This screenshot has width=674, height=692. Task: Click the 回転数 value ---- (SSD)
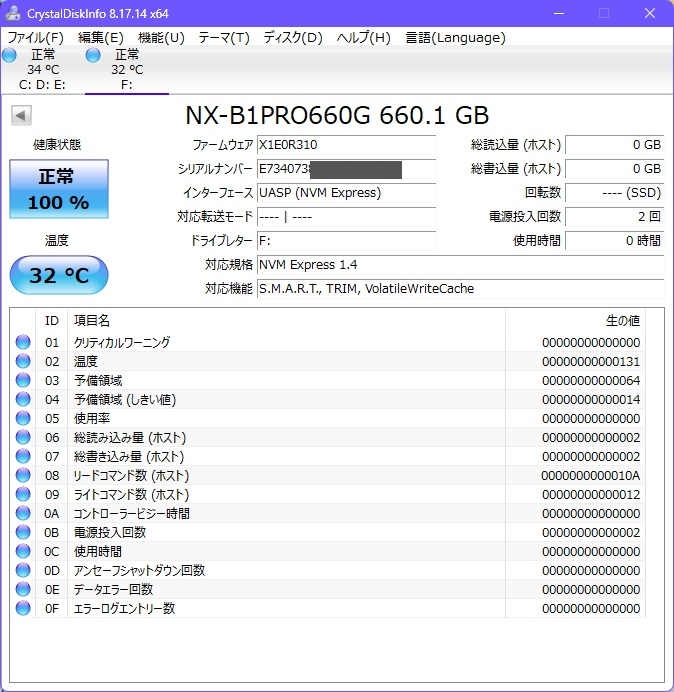click(614, 193)
